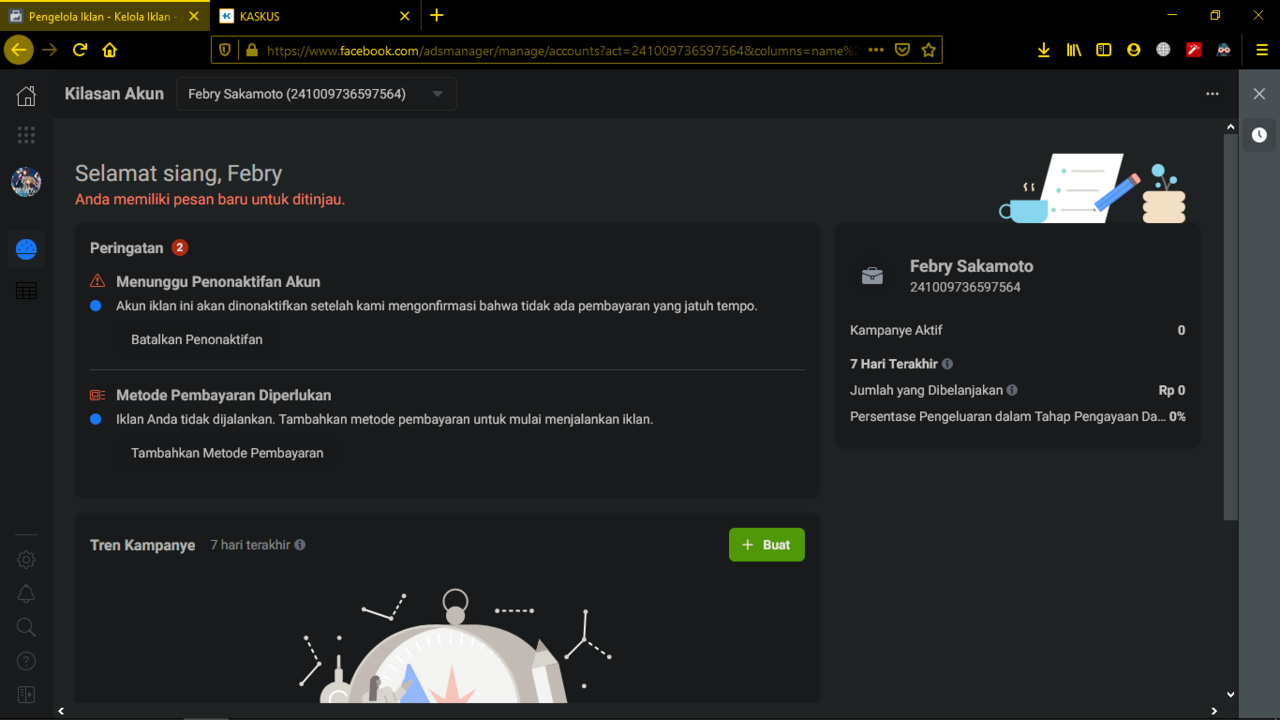
Task: Open settings gear in left sidebar
Action: coord(26,560)
